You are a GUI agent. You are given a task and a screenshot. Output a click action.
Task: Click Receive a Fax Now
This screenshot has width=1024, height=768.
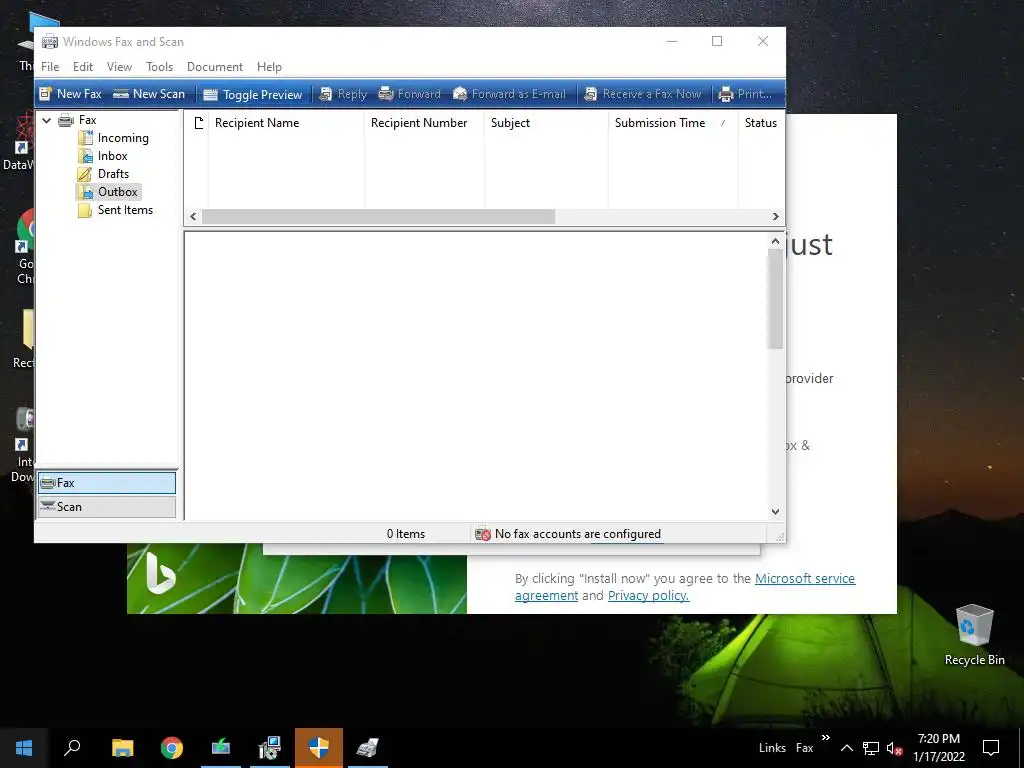643,94
